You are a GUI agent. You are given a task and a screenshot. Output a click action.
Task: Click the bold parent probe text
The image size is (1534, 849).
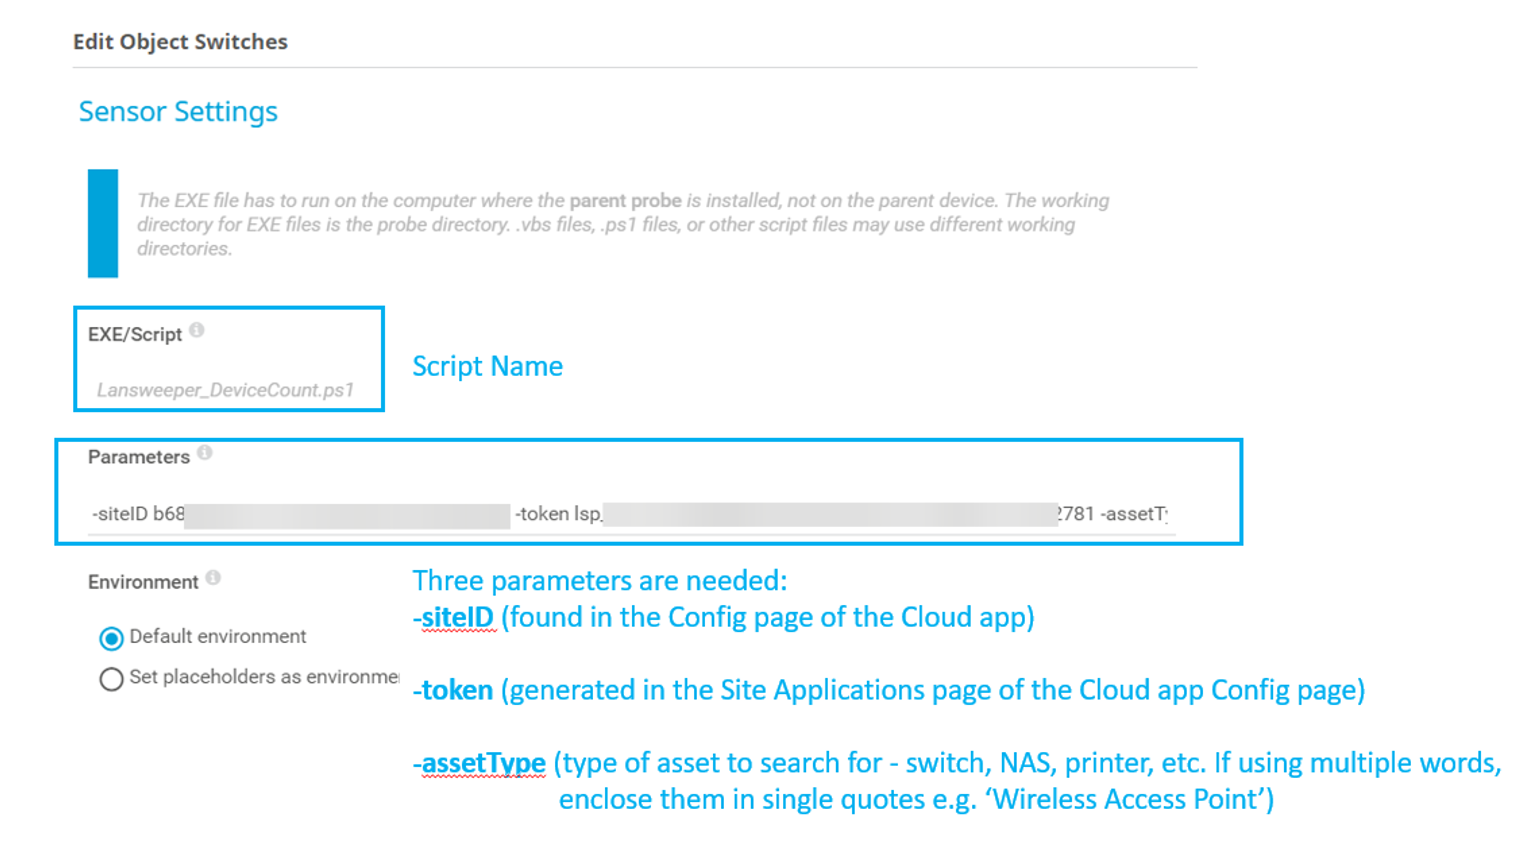tap(625, 201)
